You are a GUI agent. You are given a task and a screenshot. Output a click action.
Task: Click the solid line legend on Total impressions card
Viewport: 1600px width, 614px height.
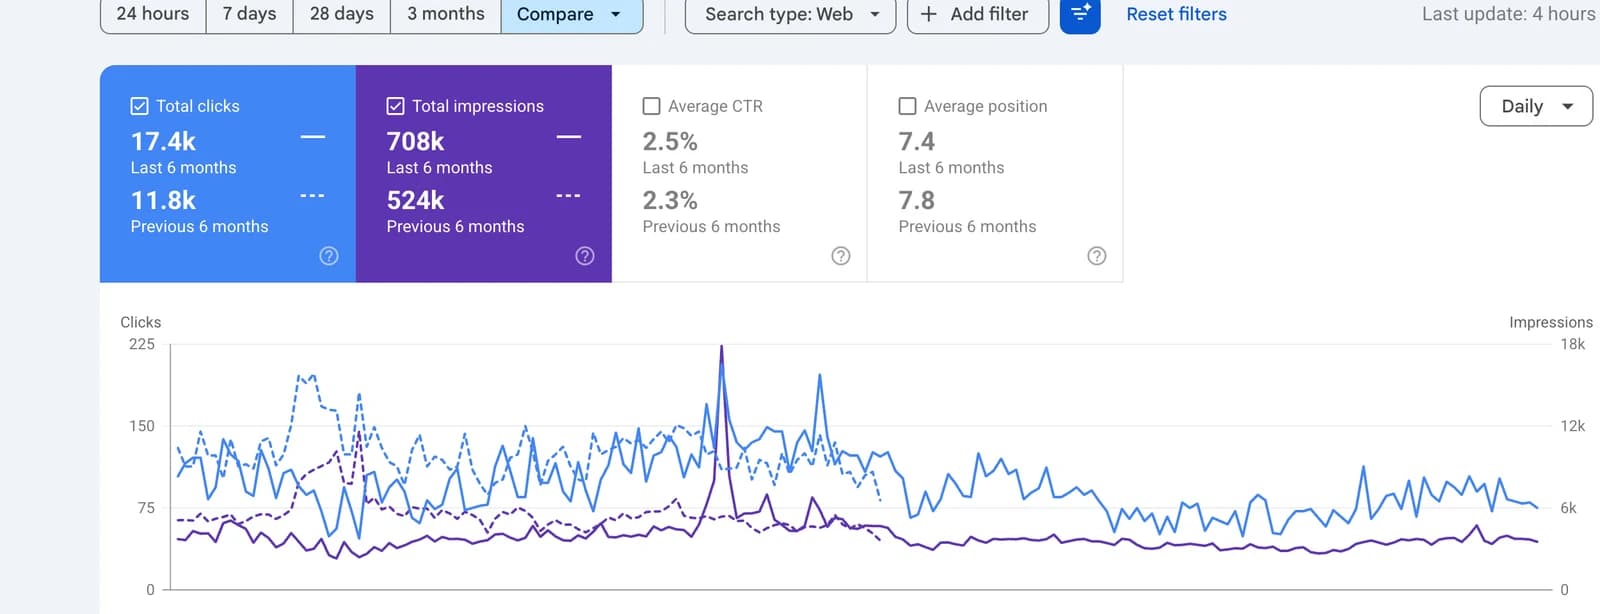[569, 137]
